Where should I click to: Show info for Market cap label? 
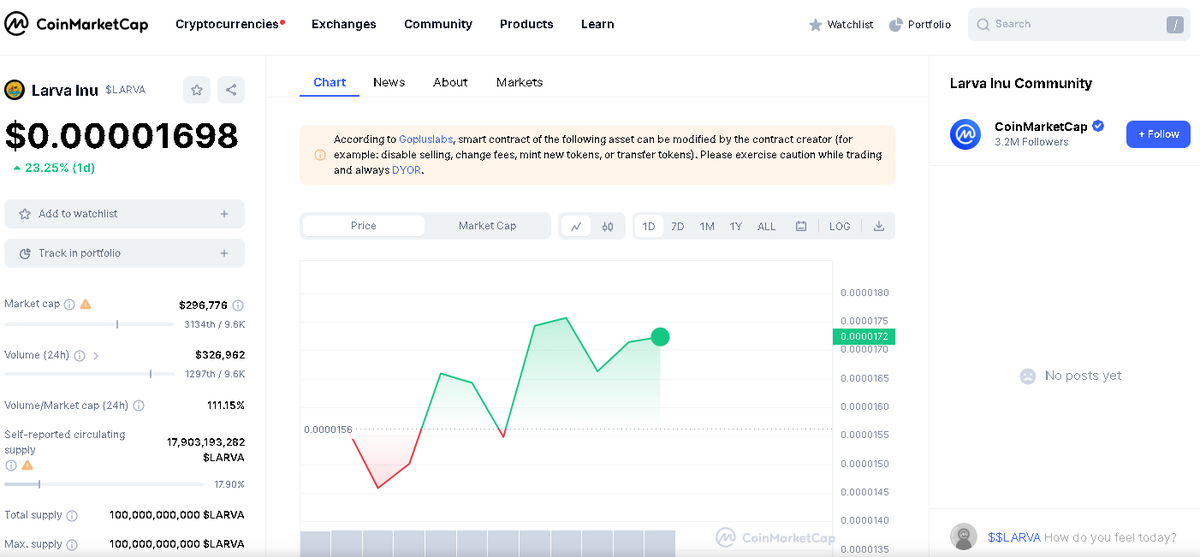[x=69, y=304]
